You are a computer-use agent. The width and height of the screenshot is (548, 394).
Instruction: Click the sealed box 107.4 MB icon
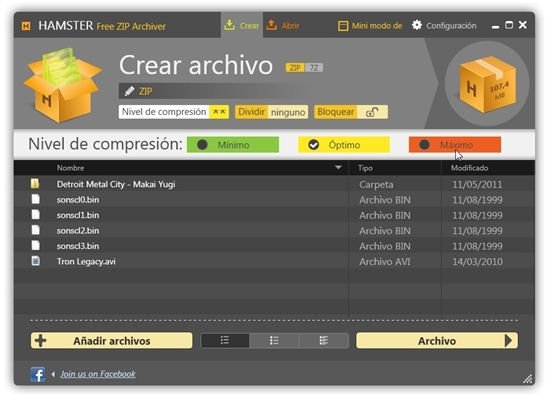(487, 84)
